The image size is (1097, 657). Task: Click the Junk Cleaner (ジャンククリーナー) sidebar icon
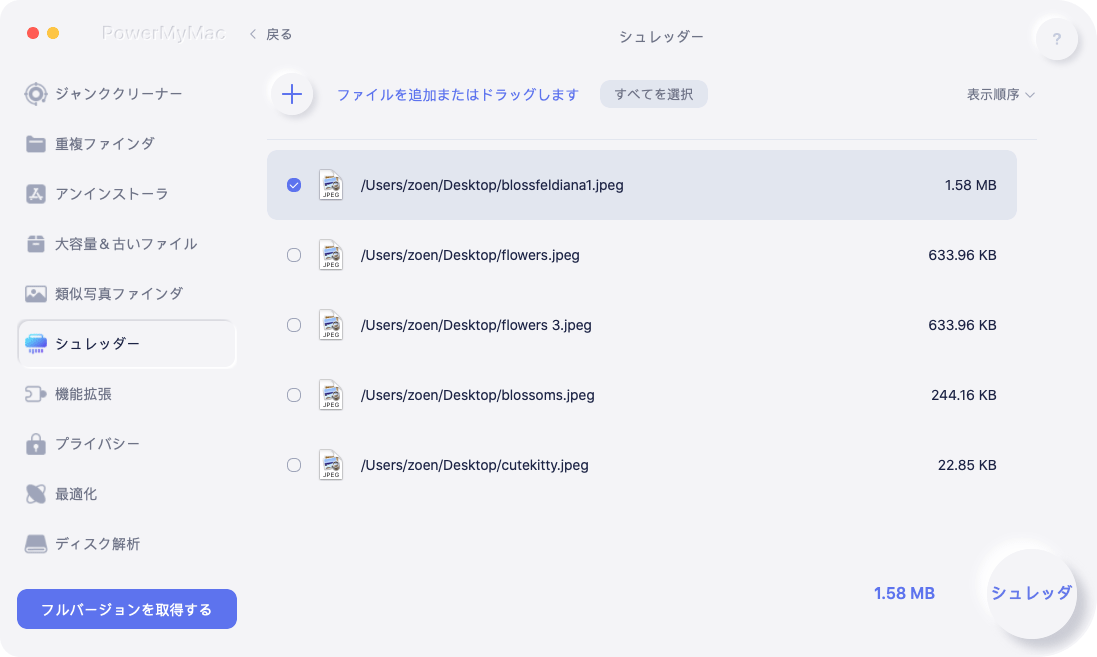[x=35, y=94]
